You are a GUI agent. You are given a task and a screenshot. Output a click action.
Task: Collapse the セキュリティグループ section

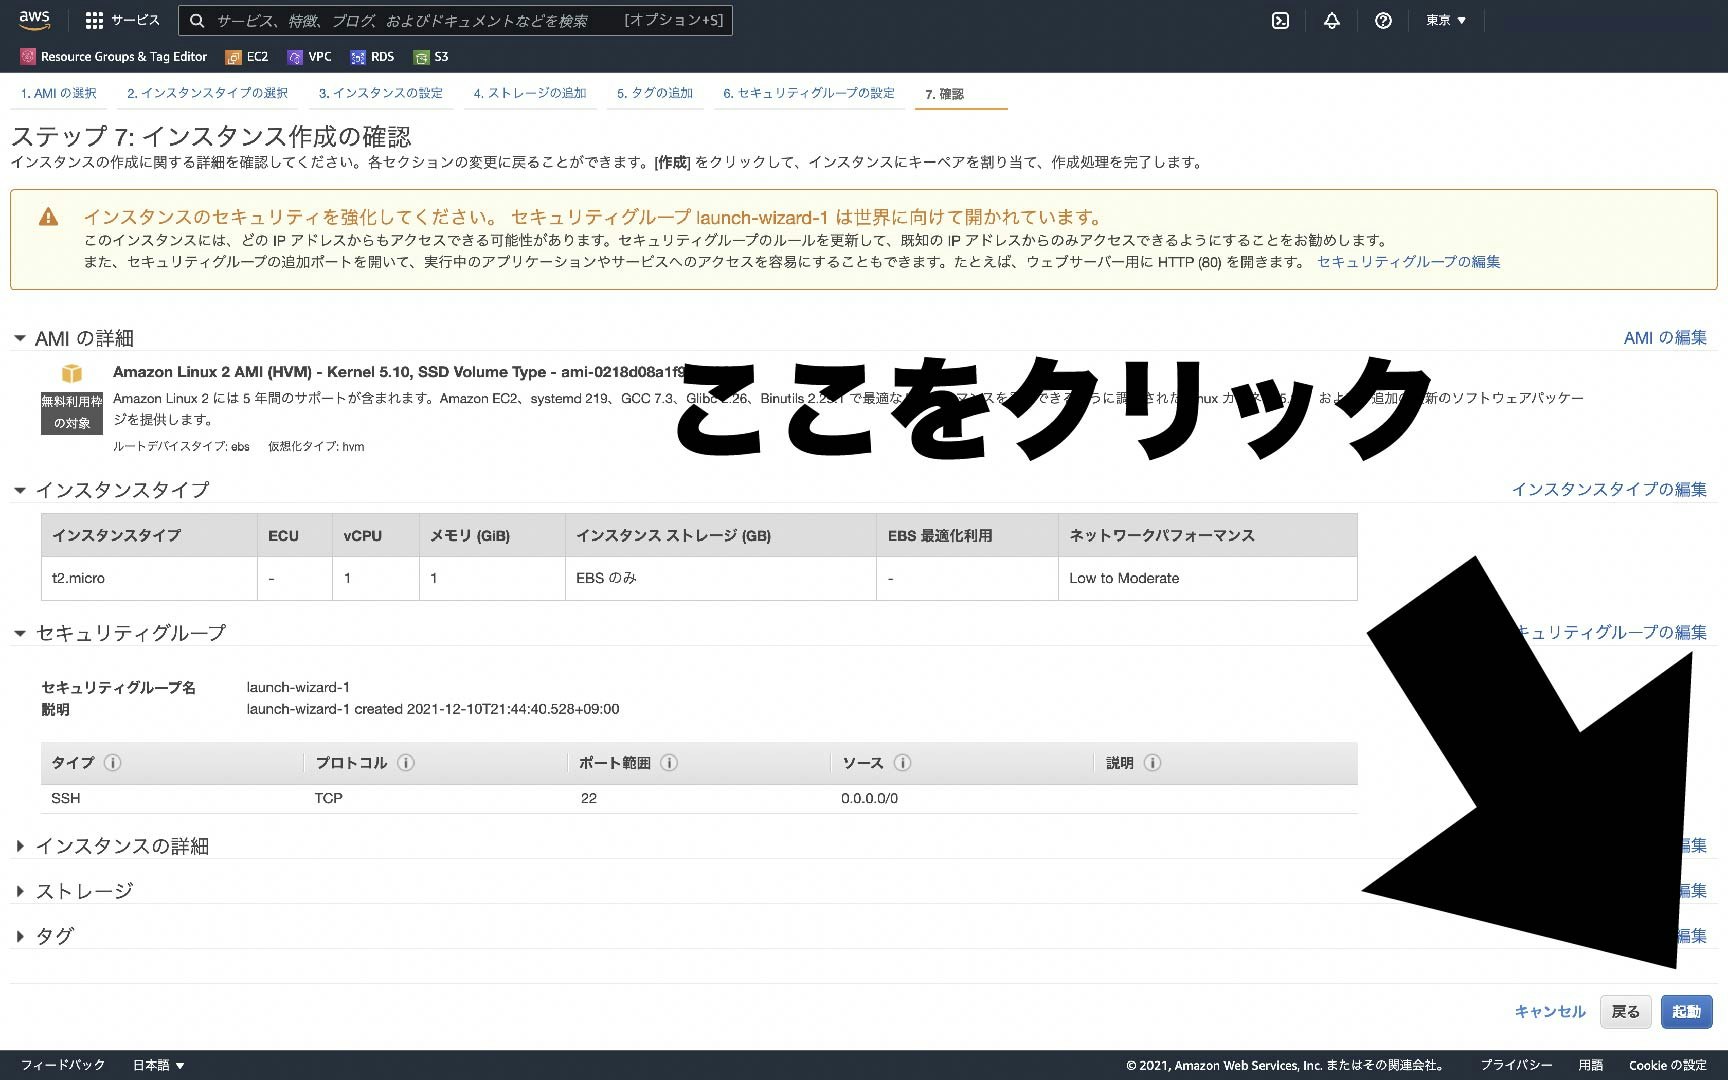point(19,633)
